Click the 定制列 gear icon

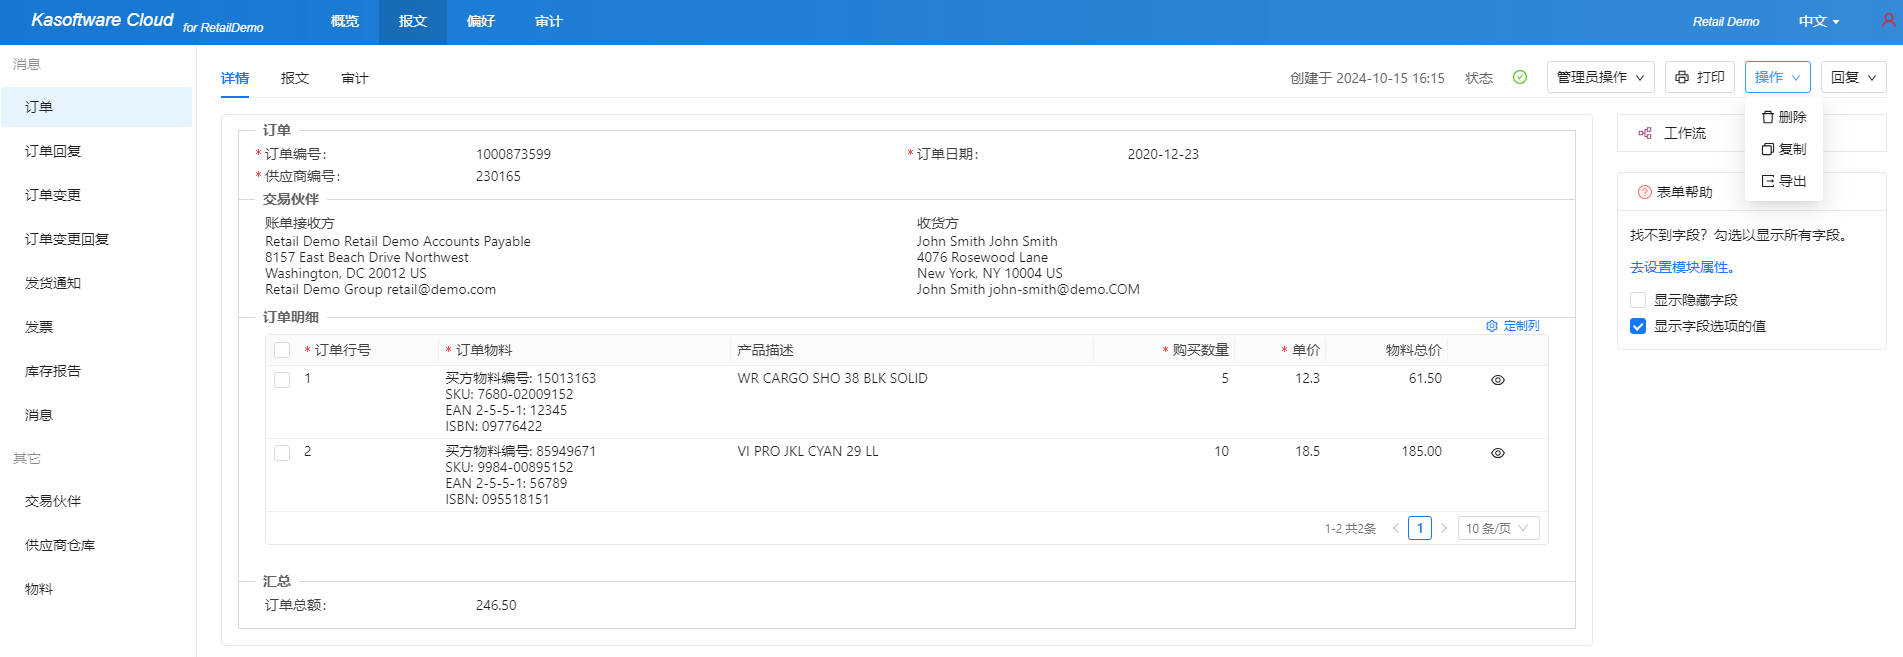coord(1492,326)
